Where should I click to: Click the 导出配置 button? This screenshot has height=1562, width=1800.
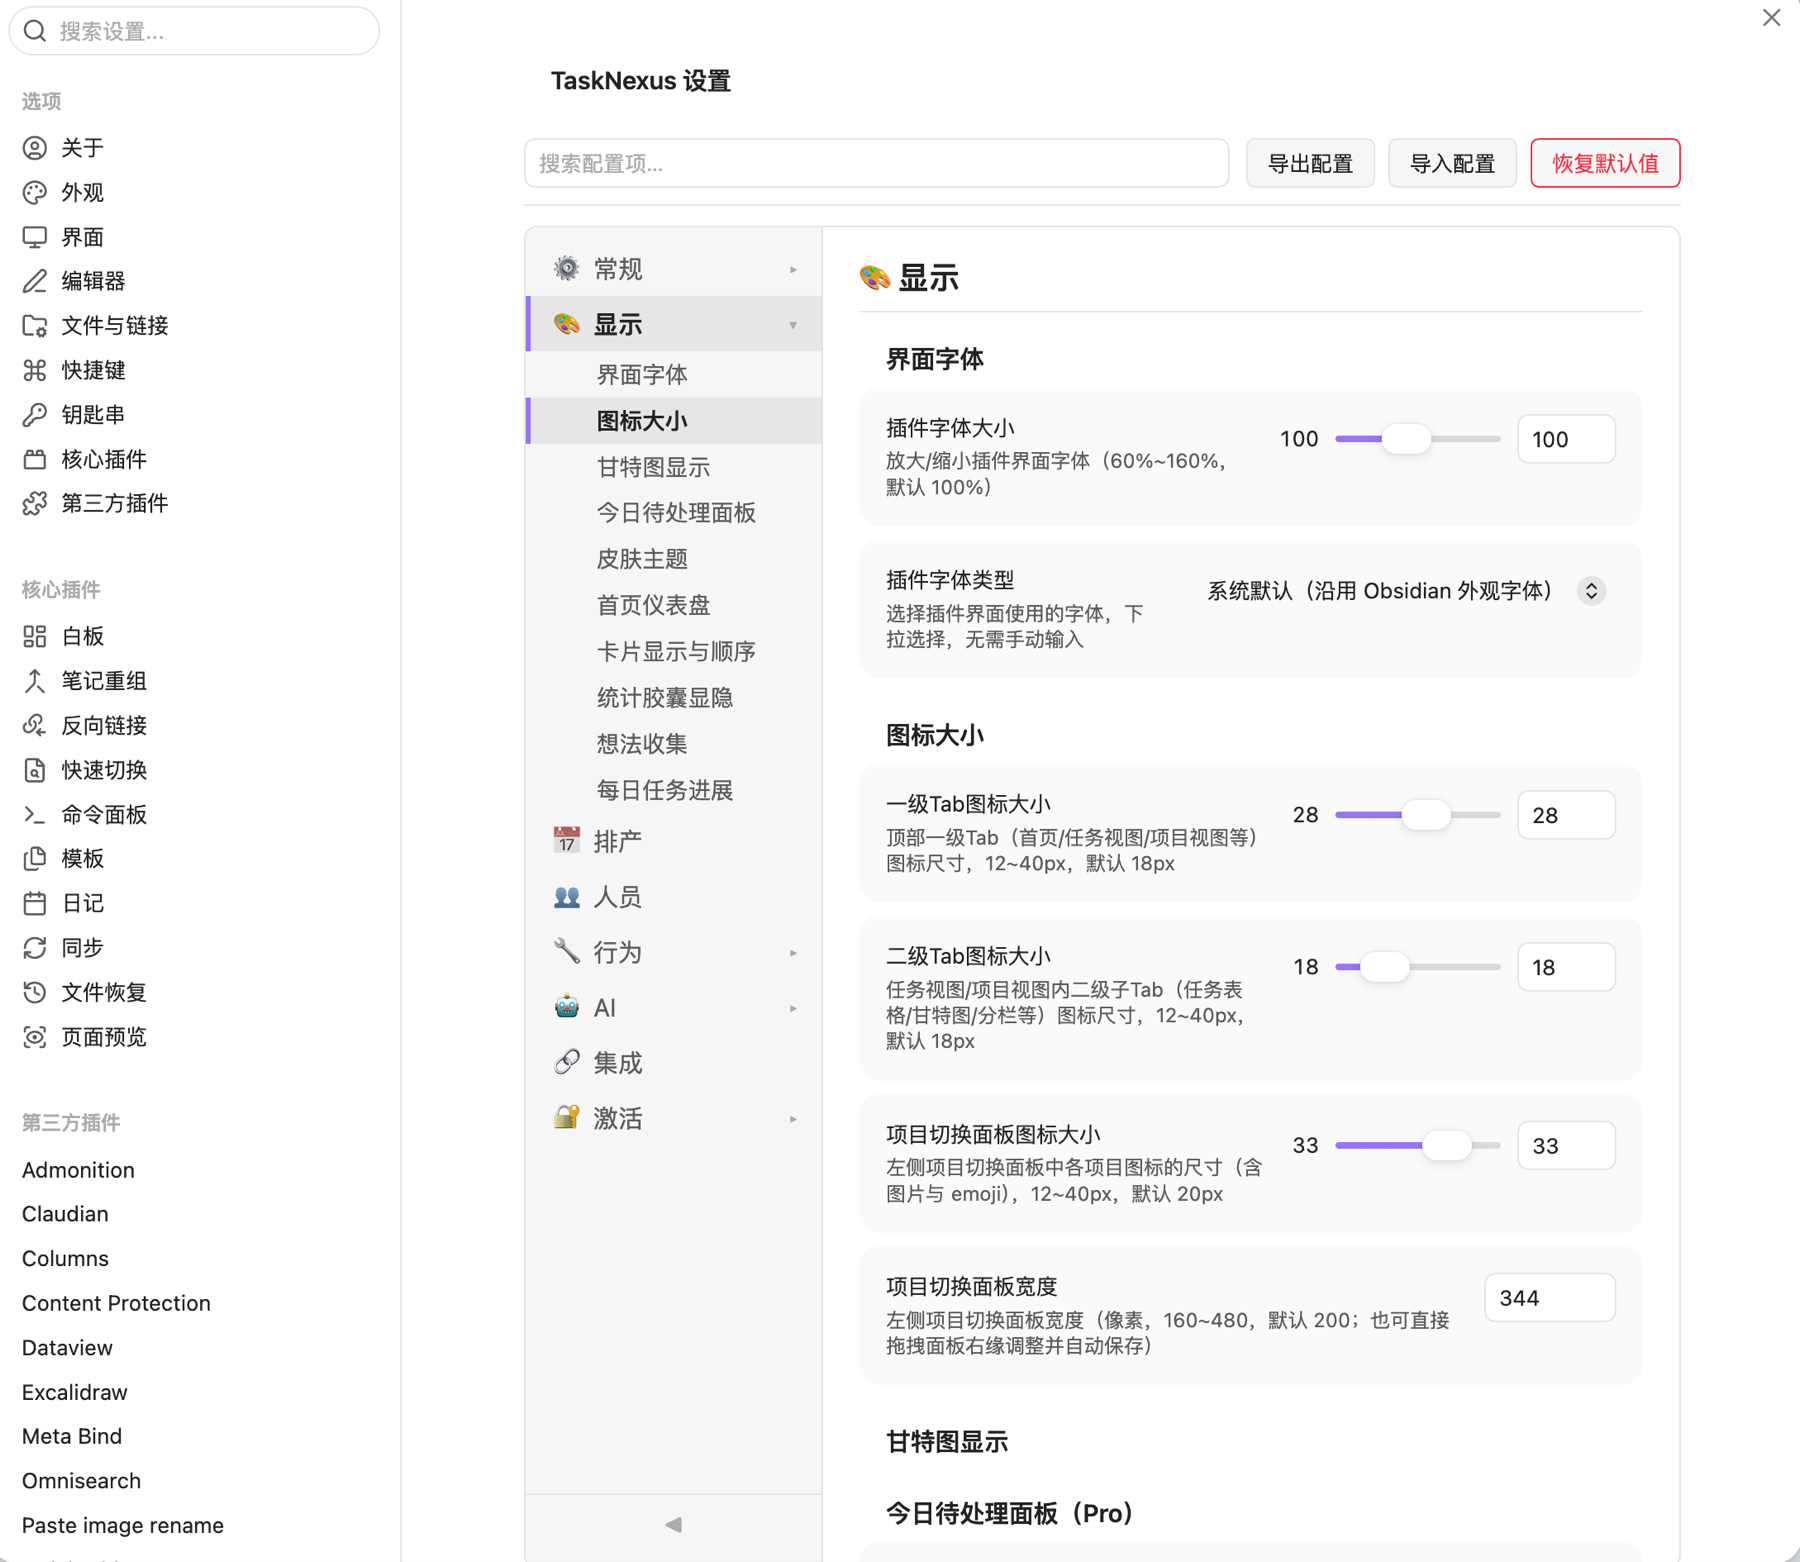(x=1310, y=163)
